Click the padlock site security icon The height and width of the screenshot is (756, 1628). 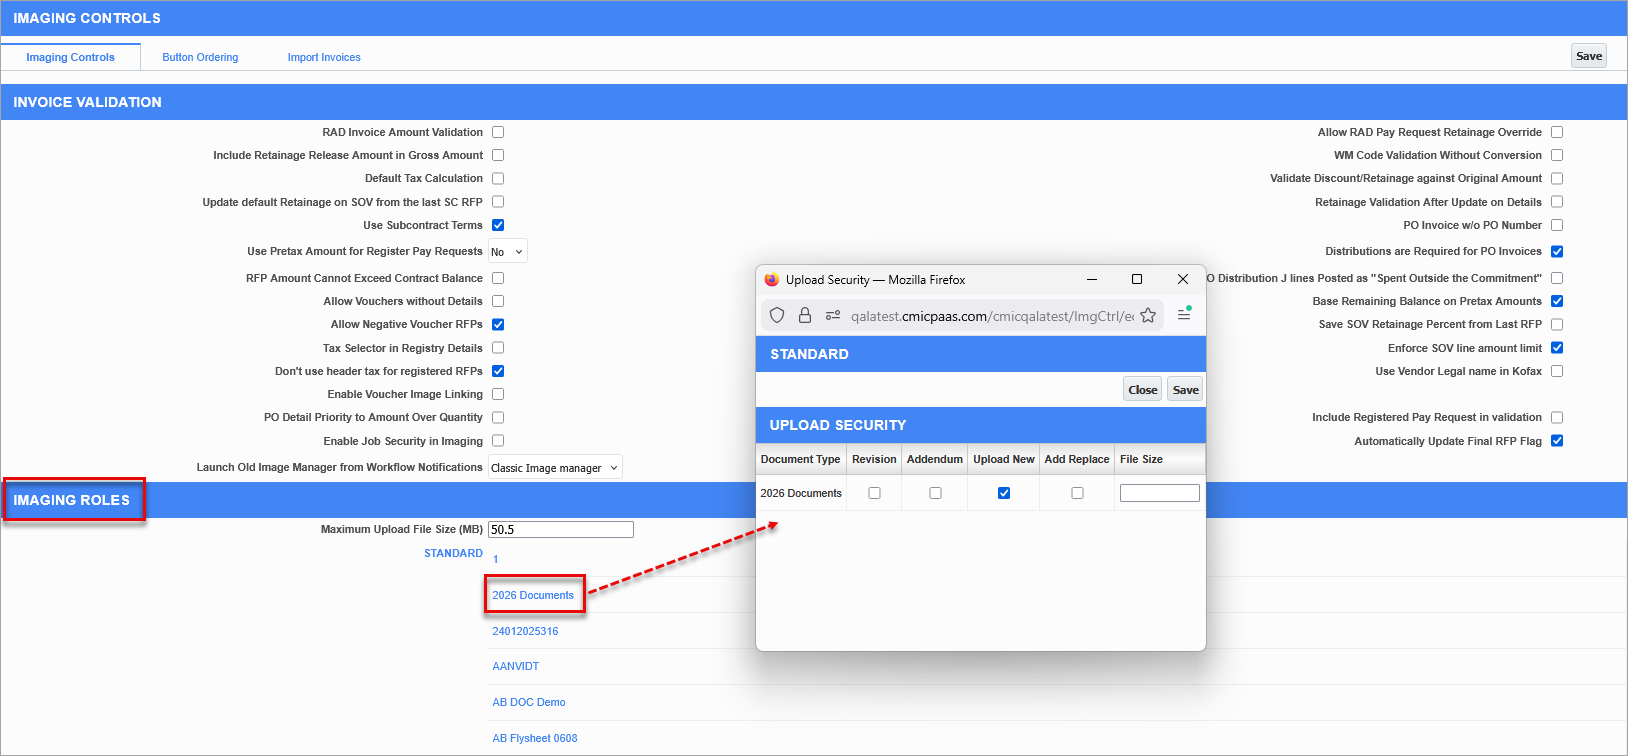click(x=805, y=315)
